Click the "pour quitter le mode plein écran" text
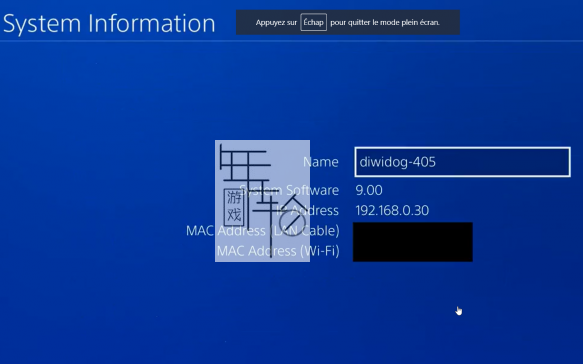 (385, 22)
